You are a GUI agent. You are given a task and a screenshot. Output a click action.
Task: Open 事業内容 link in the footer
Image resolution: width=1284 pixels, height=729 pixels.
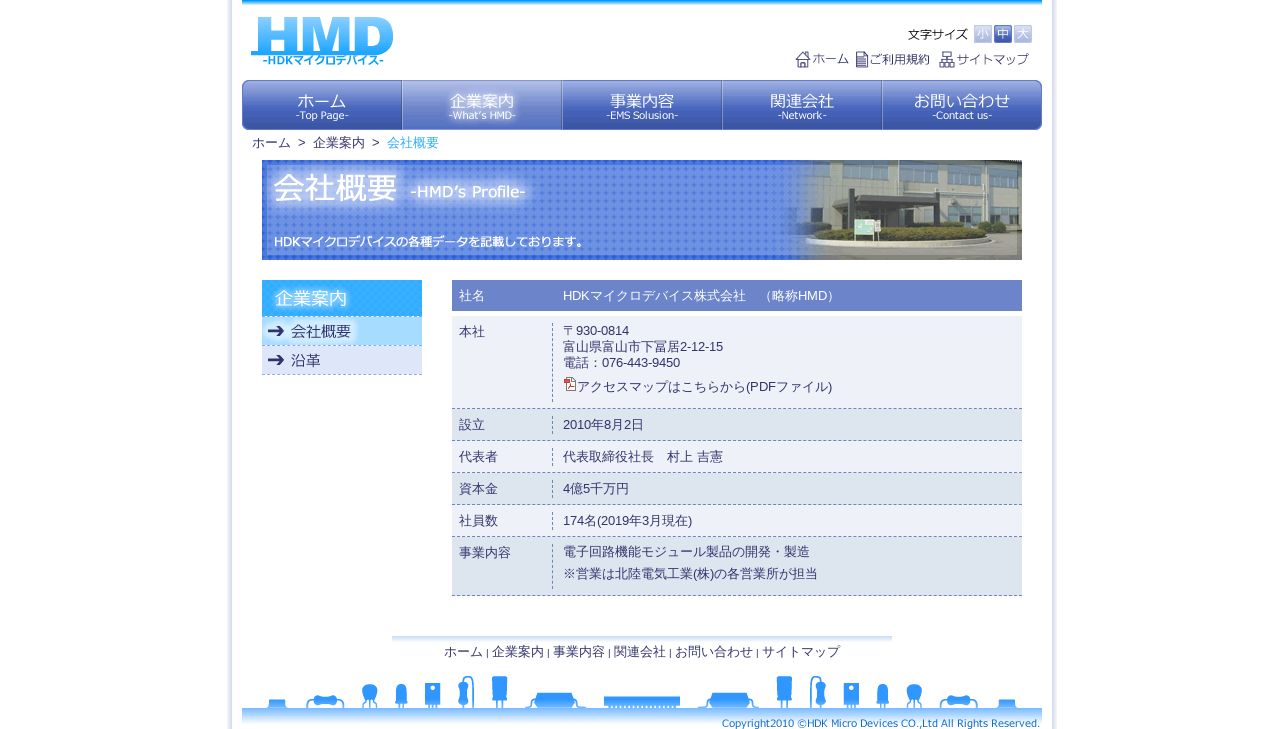point(579,652)
